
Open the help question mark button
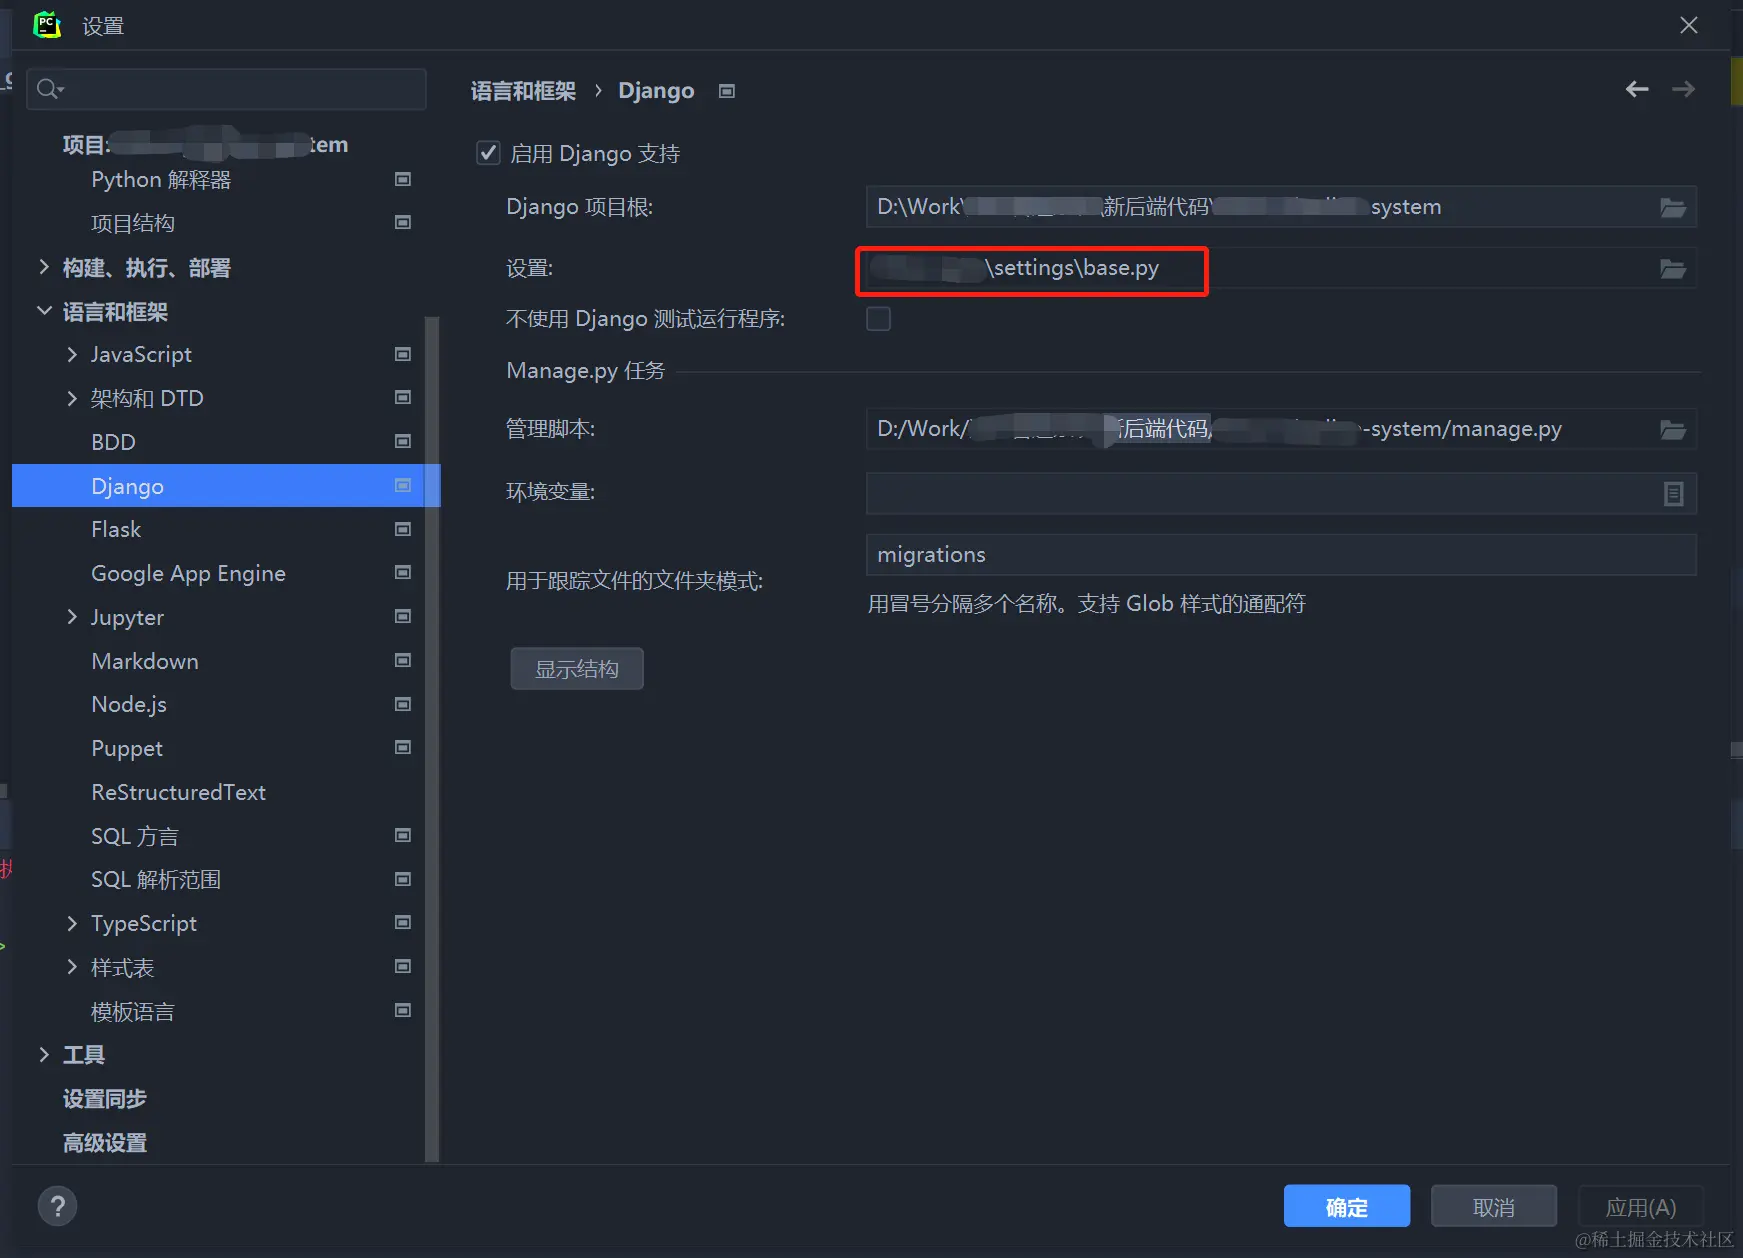(x=57, y=1206)
